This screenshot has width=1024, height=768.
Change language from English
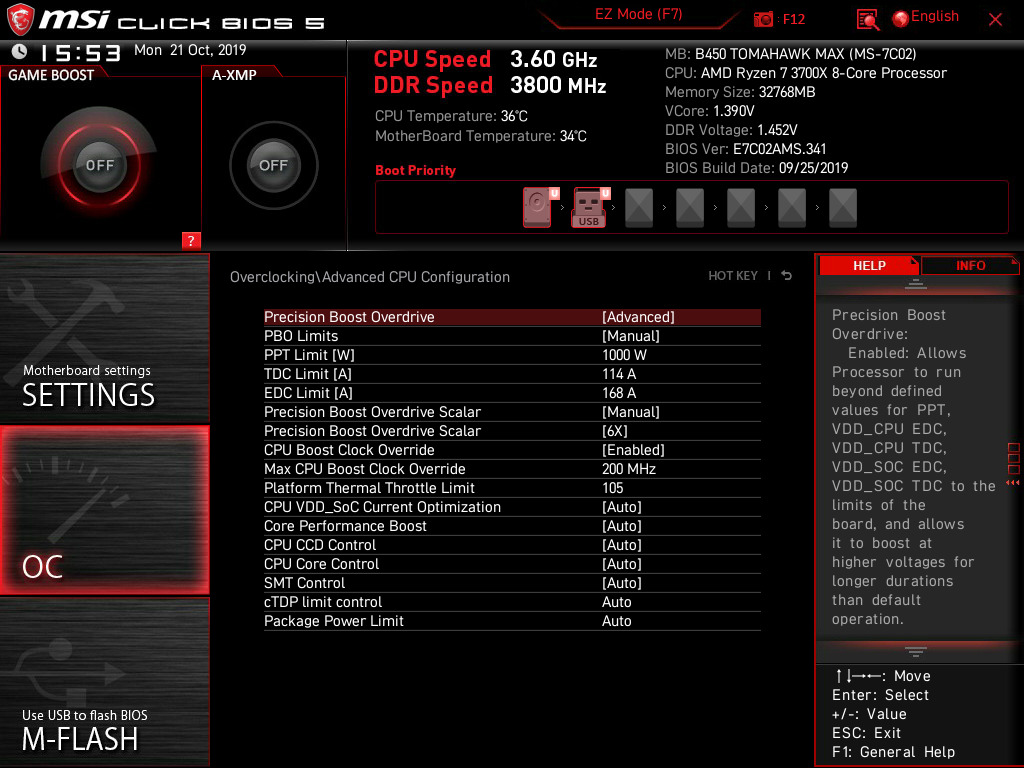click(935, 16)
